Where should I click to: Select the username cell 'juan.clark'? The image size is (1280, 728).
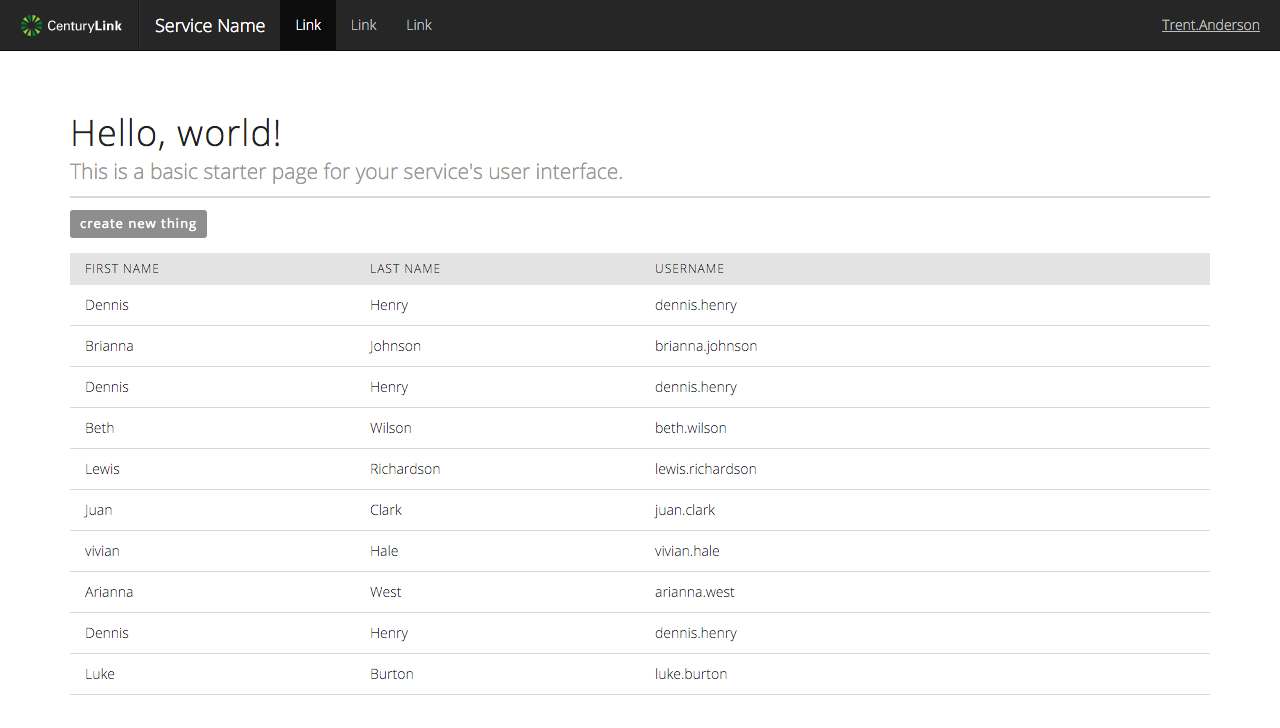point(685,510)
